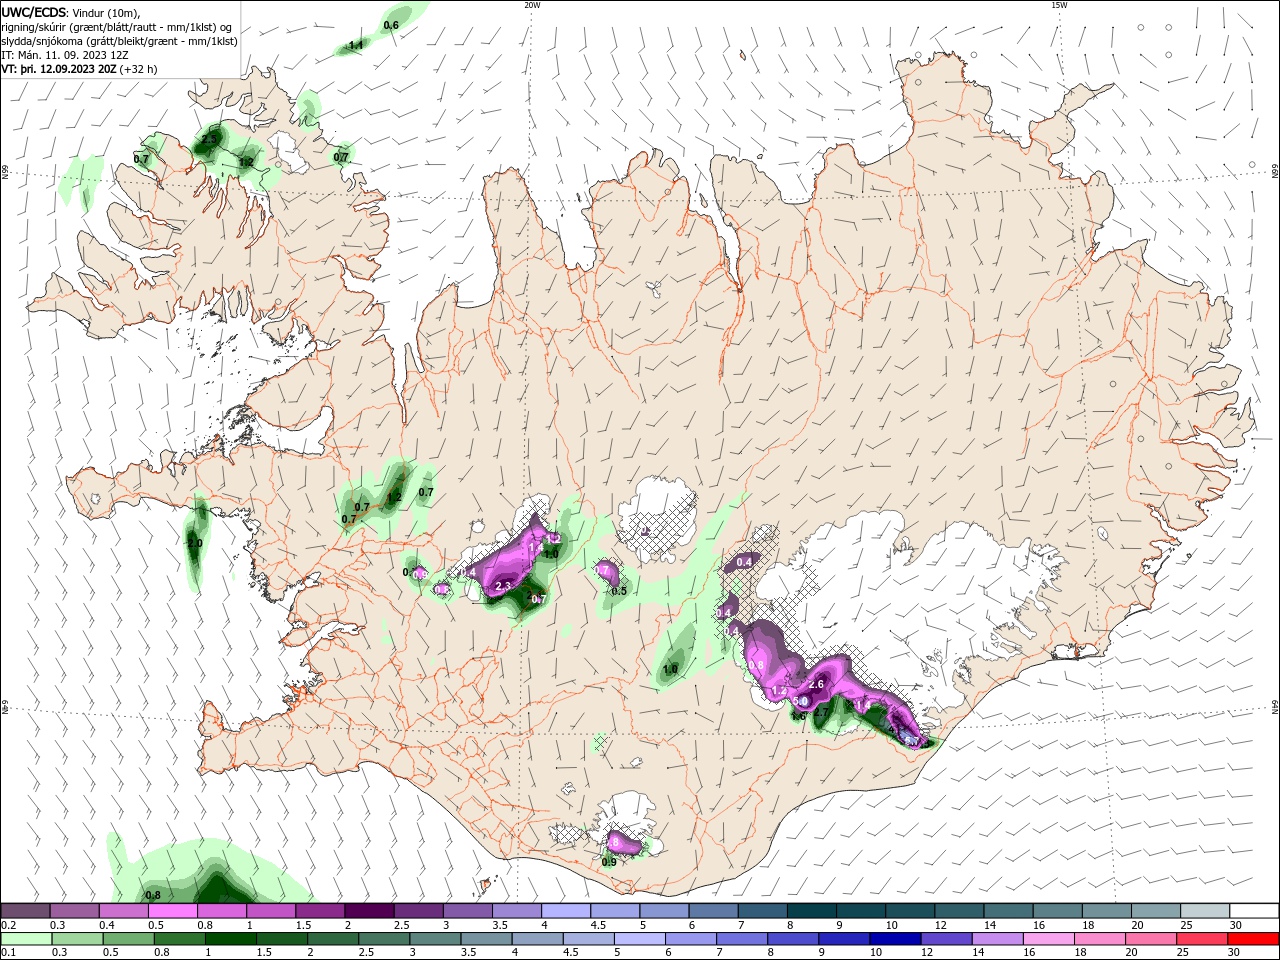Pick palest green rain swatch at 0.1
The height and width of the screenshot is (960, 1280).
pos(25,939)
